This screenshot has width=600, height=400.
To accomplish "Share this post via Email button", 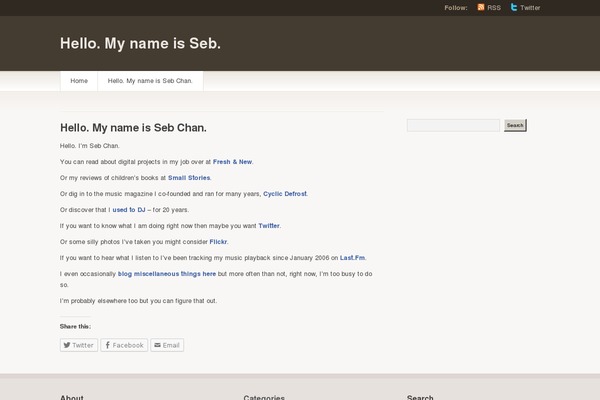I will (x=167, y=345).
